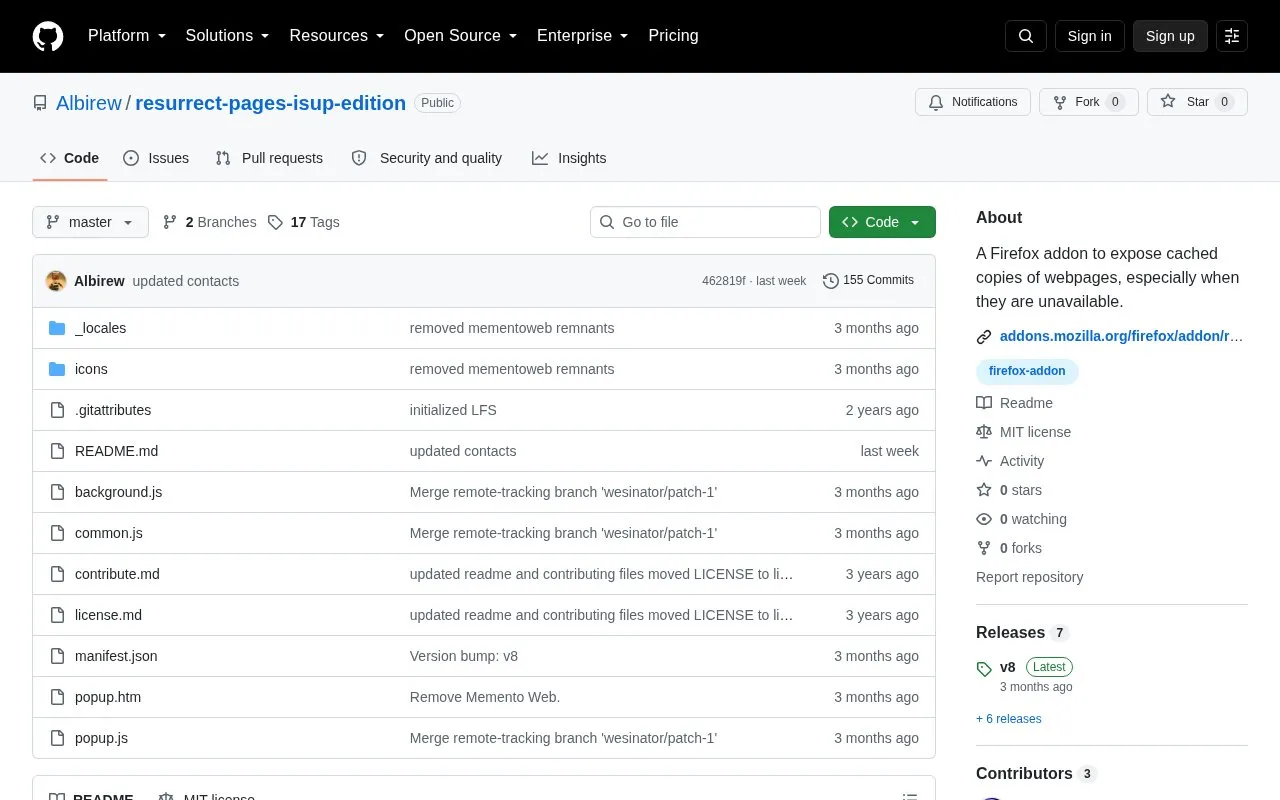The width and height of the screenshot is (1280, 800).
Task: Click the tag icon beside 17 Tags
Action: point(275,222)
